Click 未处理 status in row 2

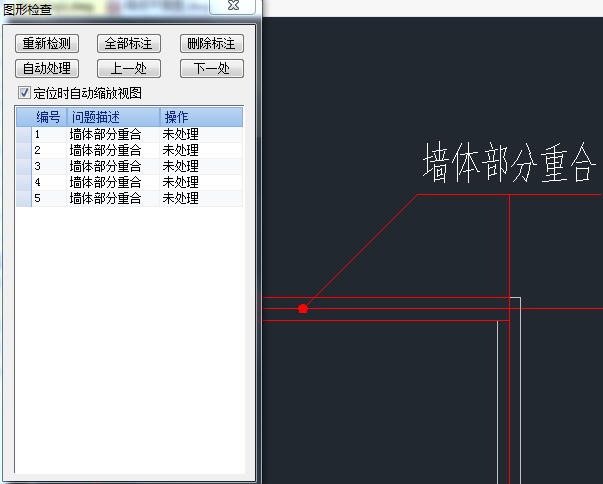pos(181,150)
